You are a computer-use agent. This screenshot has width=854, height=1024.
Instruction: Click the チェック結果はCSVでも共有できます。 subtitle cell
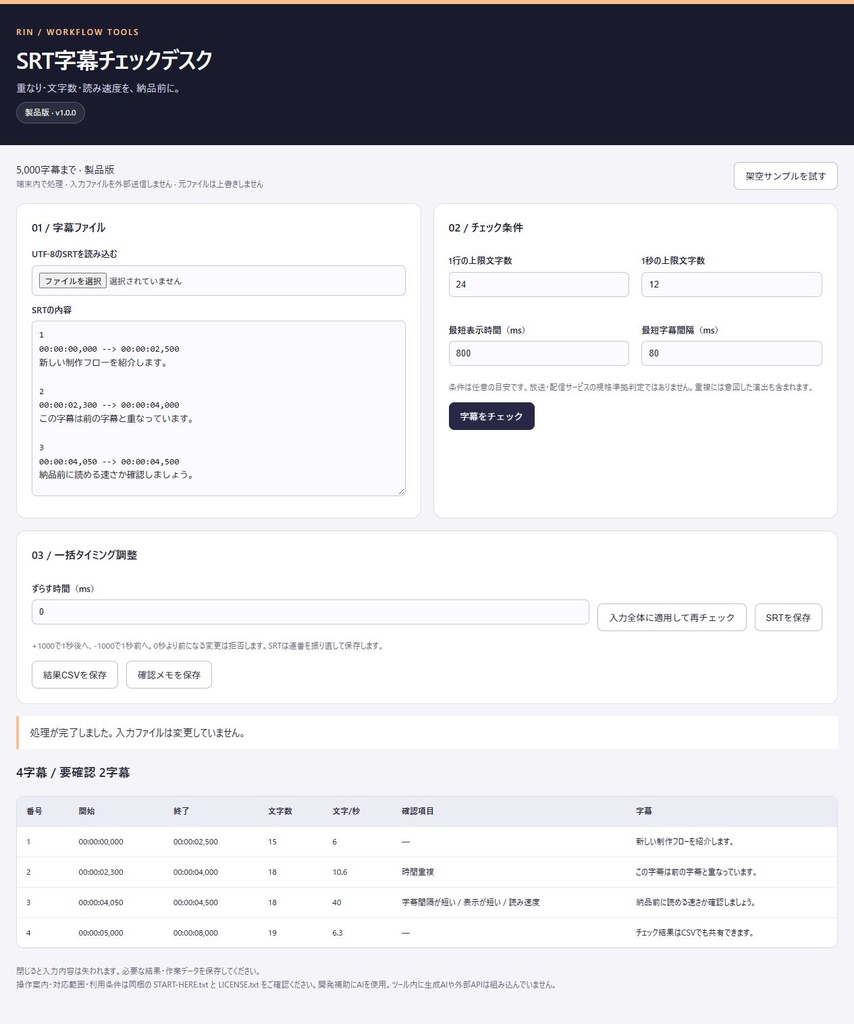pyautogui.click(x=695, y=933)
